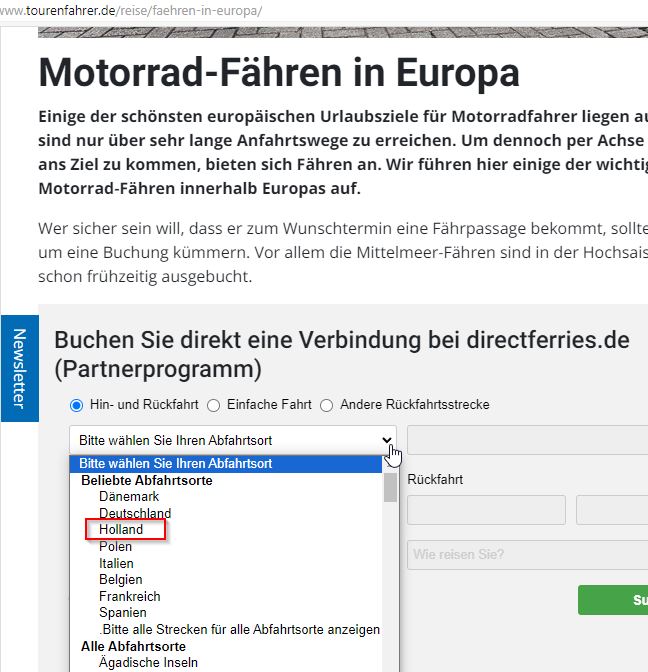Viewport: 648px width, 672px height.
Task: Select the Andere Rückfahrtsstrecke radio button
Action: click(x=327, y=405)
